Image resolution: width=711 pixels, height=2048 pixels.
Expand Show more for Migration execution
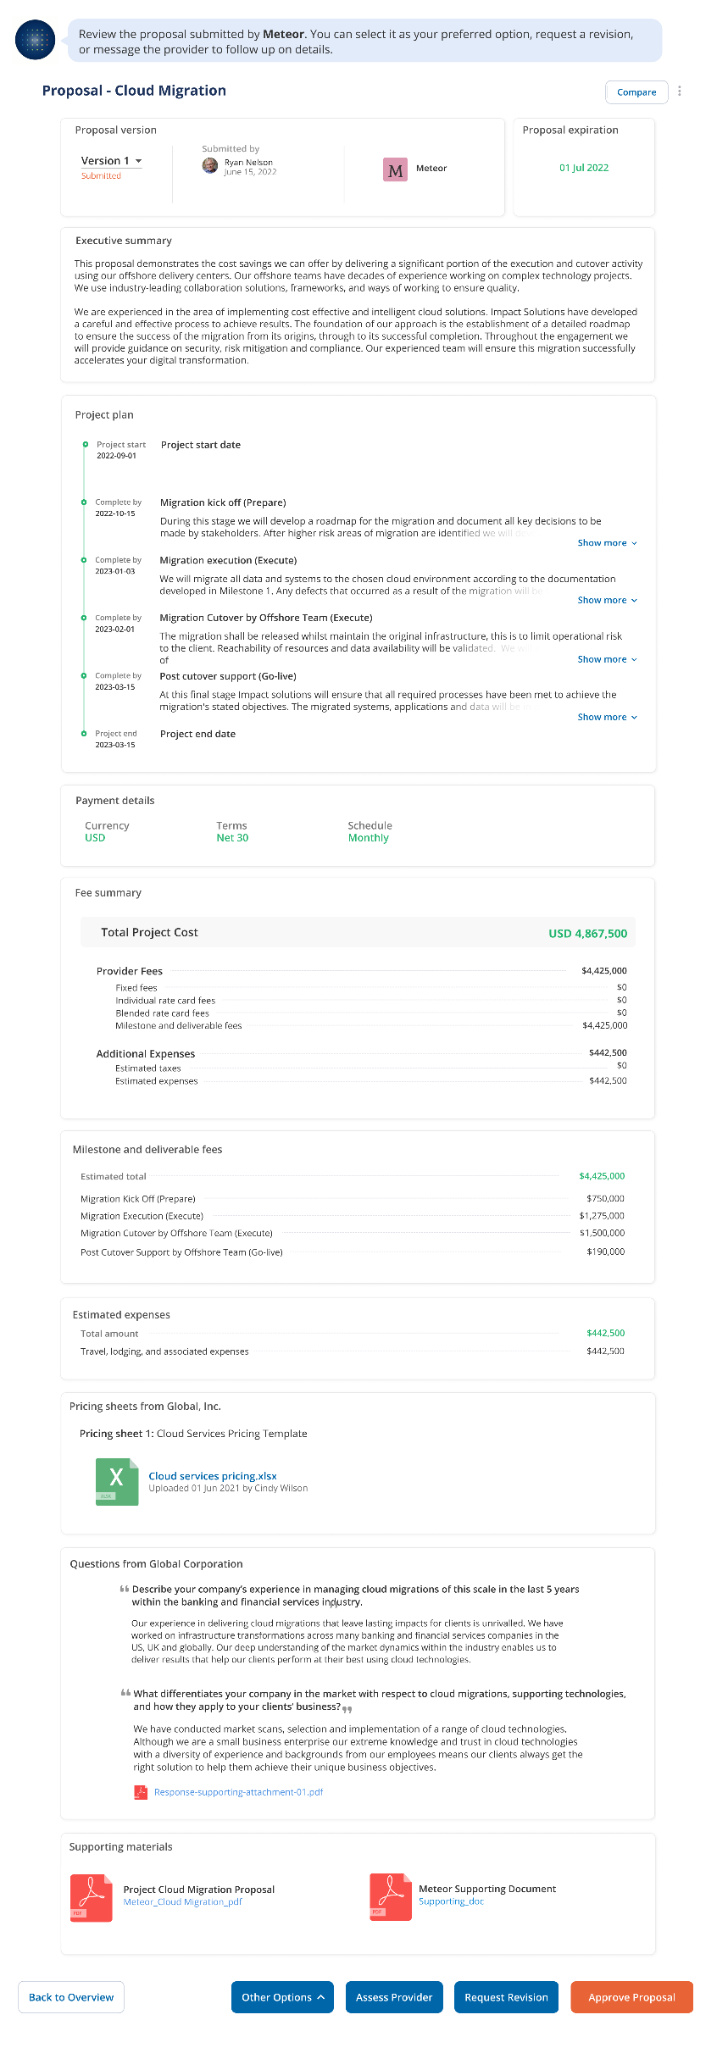coord(607,600)
